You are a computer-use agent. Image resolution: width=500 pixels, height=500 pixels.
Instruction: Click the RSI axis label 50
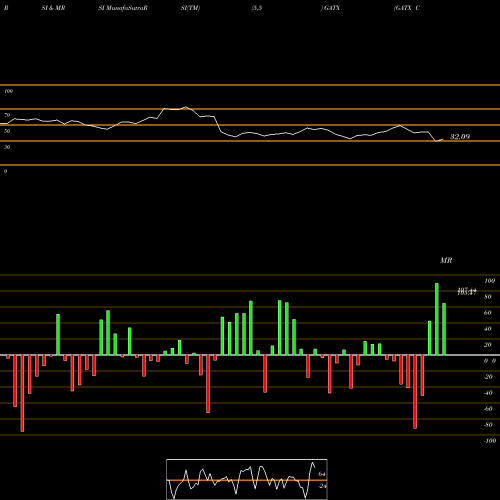(x=7, y=131)
